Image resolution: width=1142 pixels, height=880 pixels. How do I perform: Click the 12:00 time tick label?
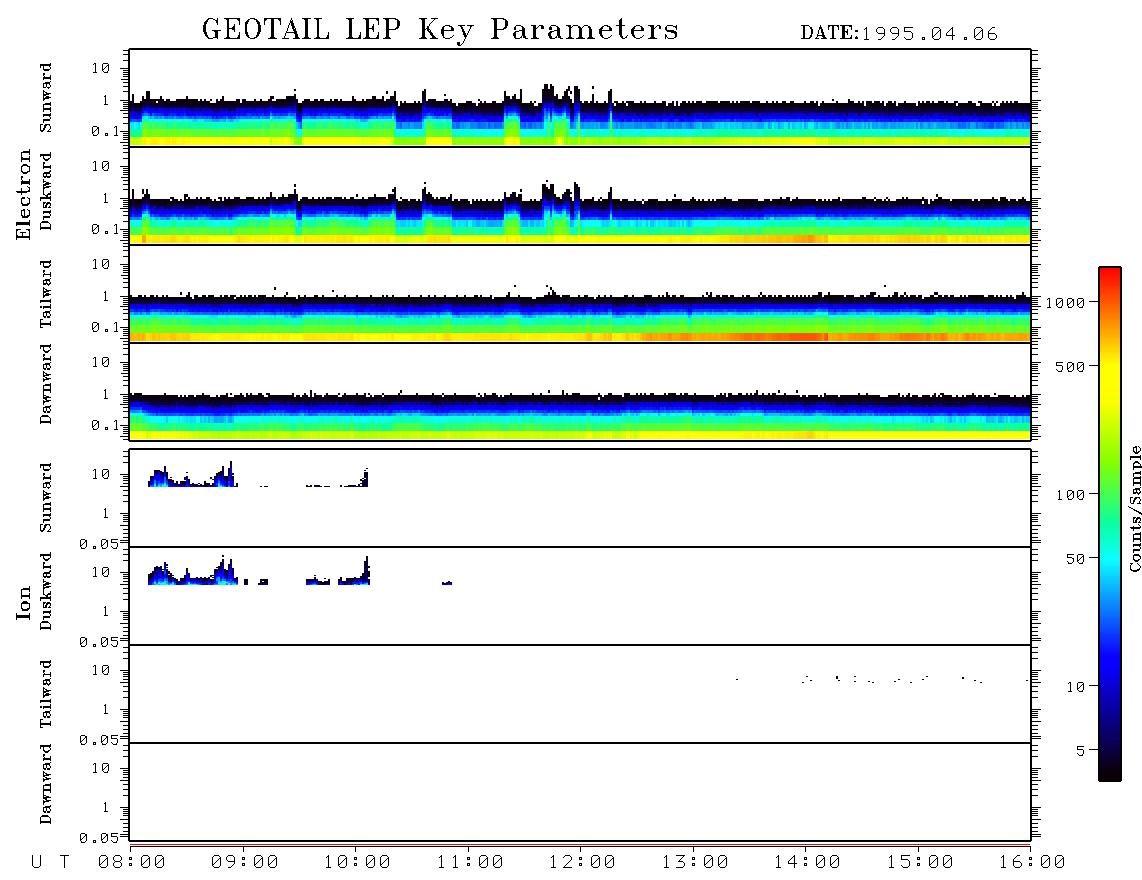pos(582,863)
